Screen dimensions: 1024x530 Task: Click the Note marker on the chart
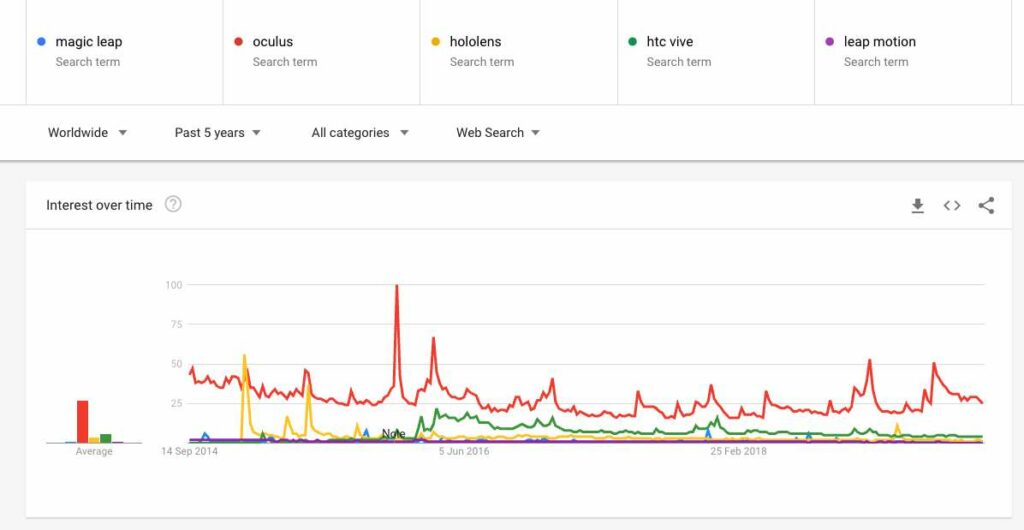[x=393, y=434]
